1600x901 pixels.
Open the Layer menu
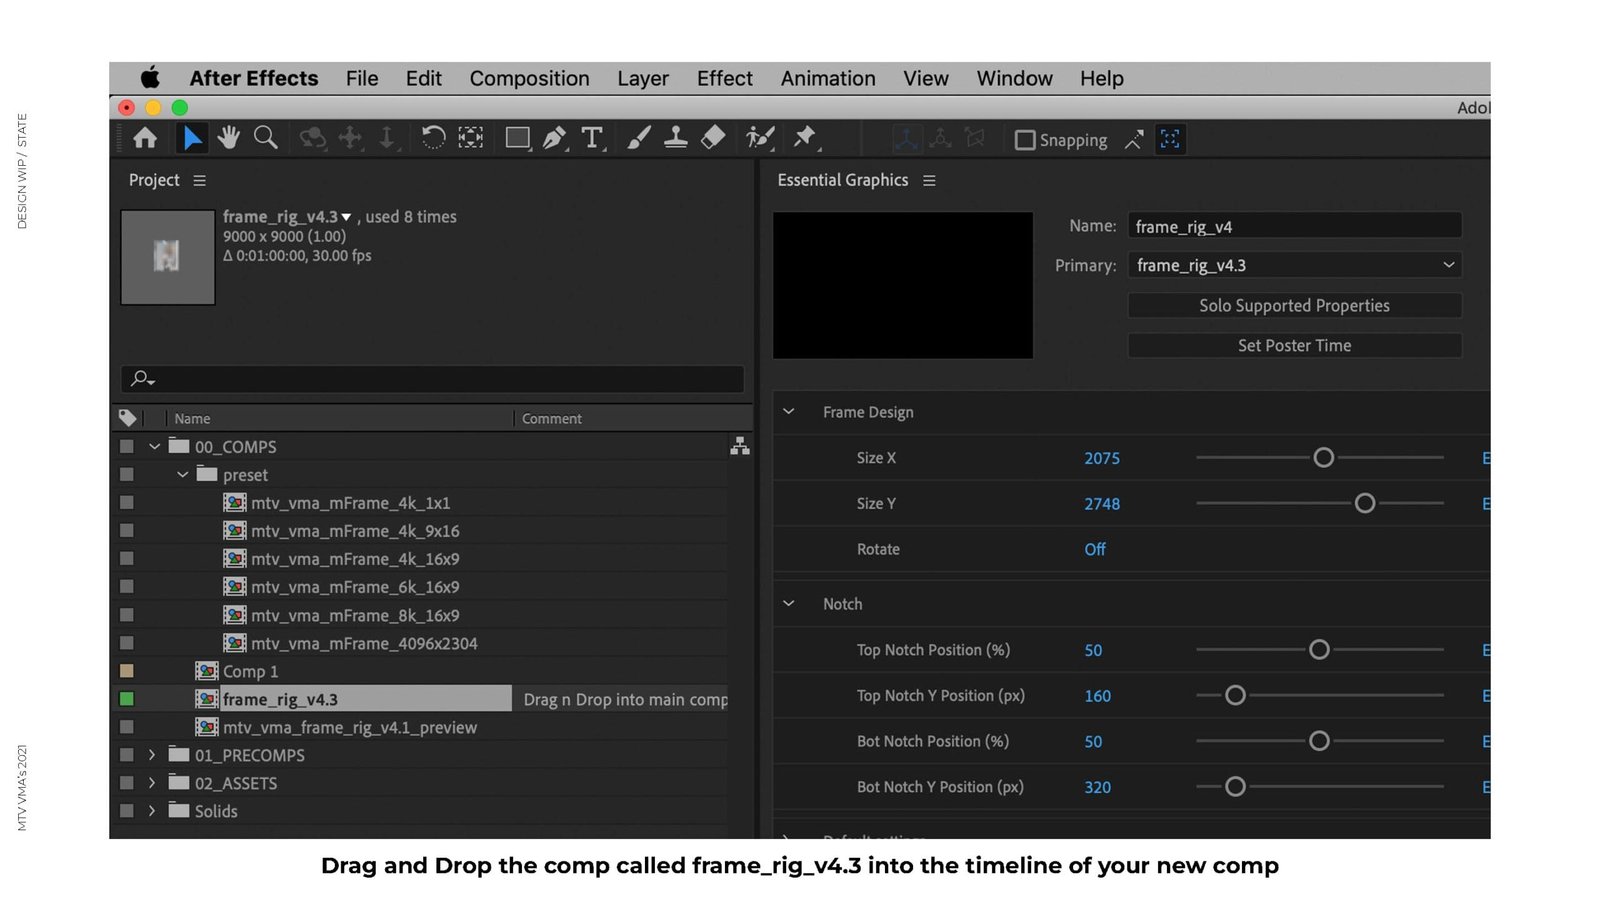point(643,78)
